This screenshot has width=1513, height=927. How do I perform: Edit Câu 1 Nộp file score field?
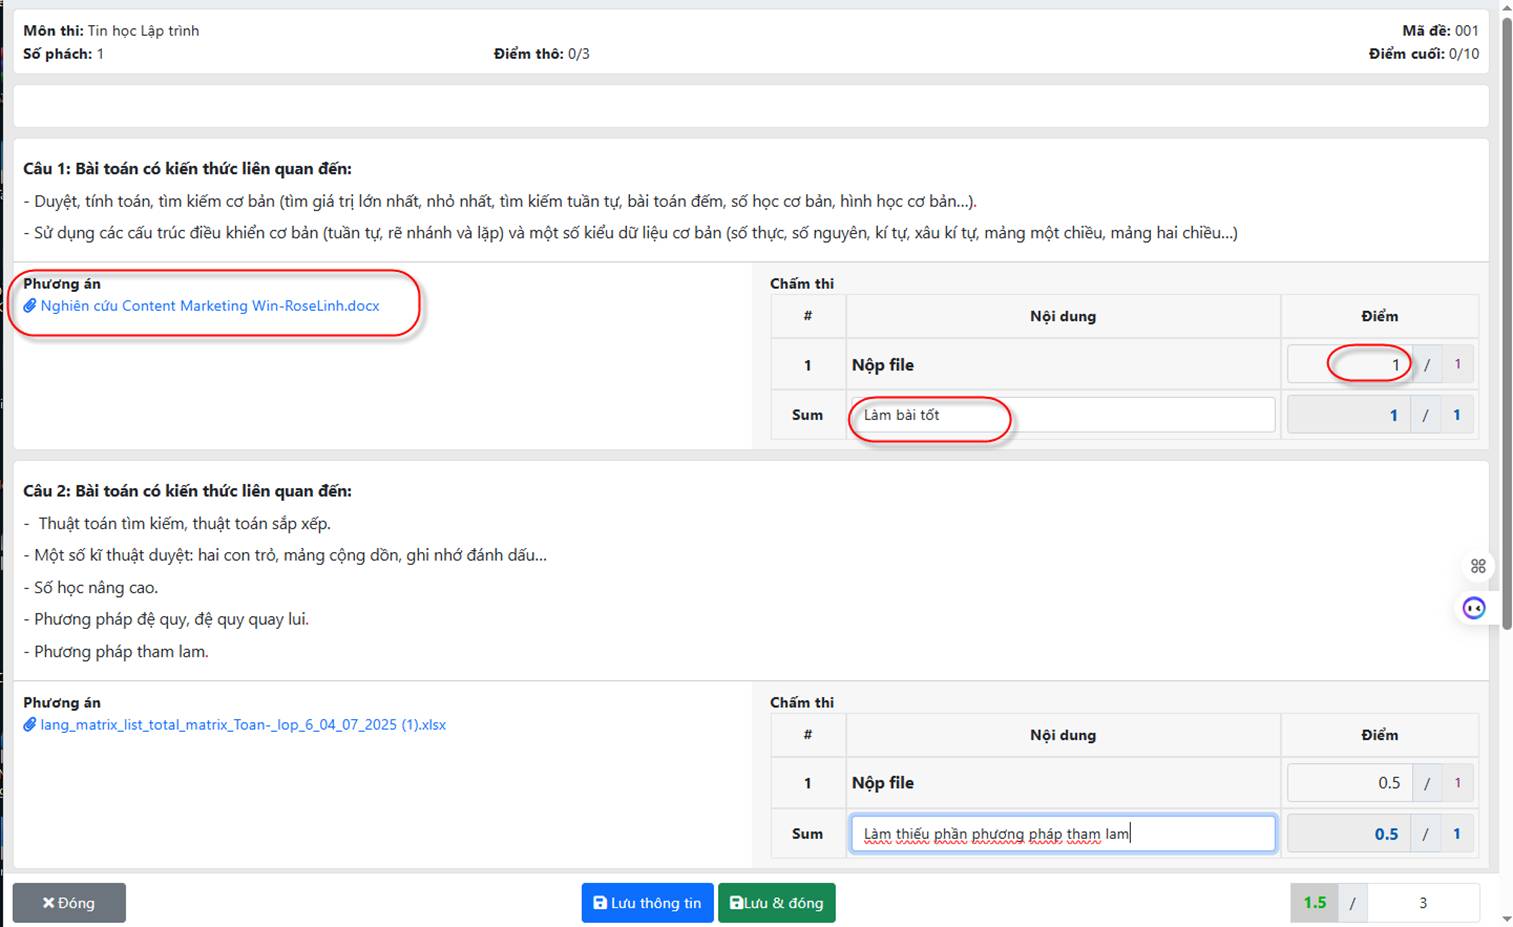1348,365
